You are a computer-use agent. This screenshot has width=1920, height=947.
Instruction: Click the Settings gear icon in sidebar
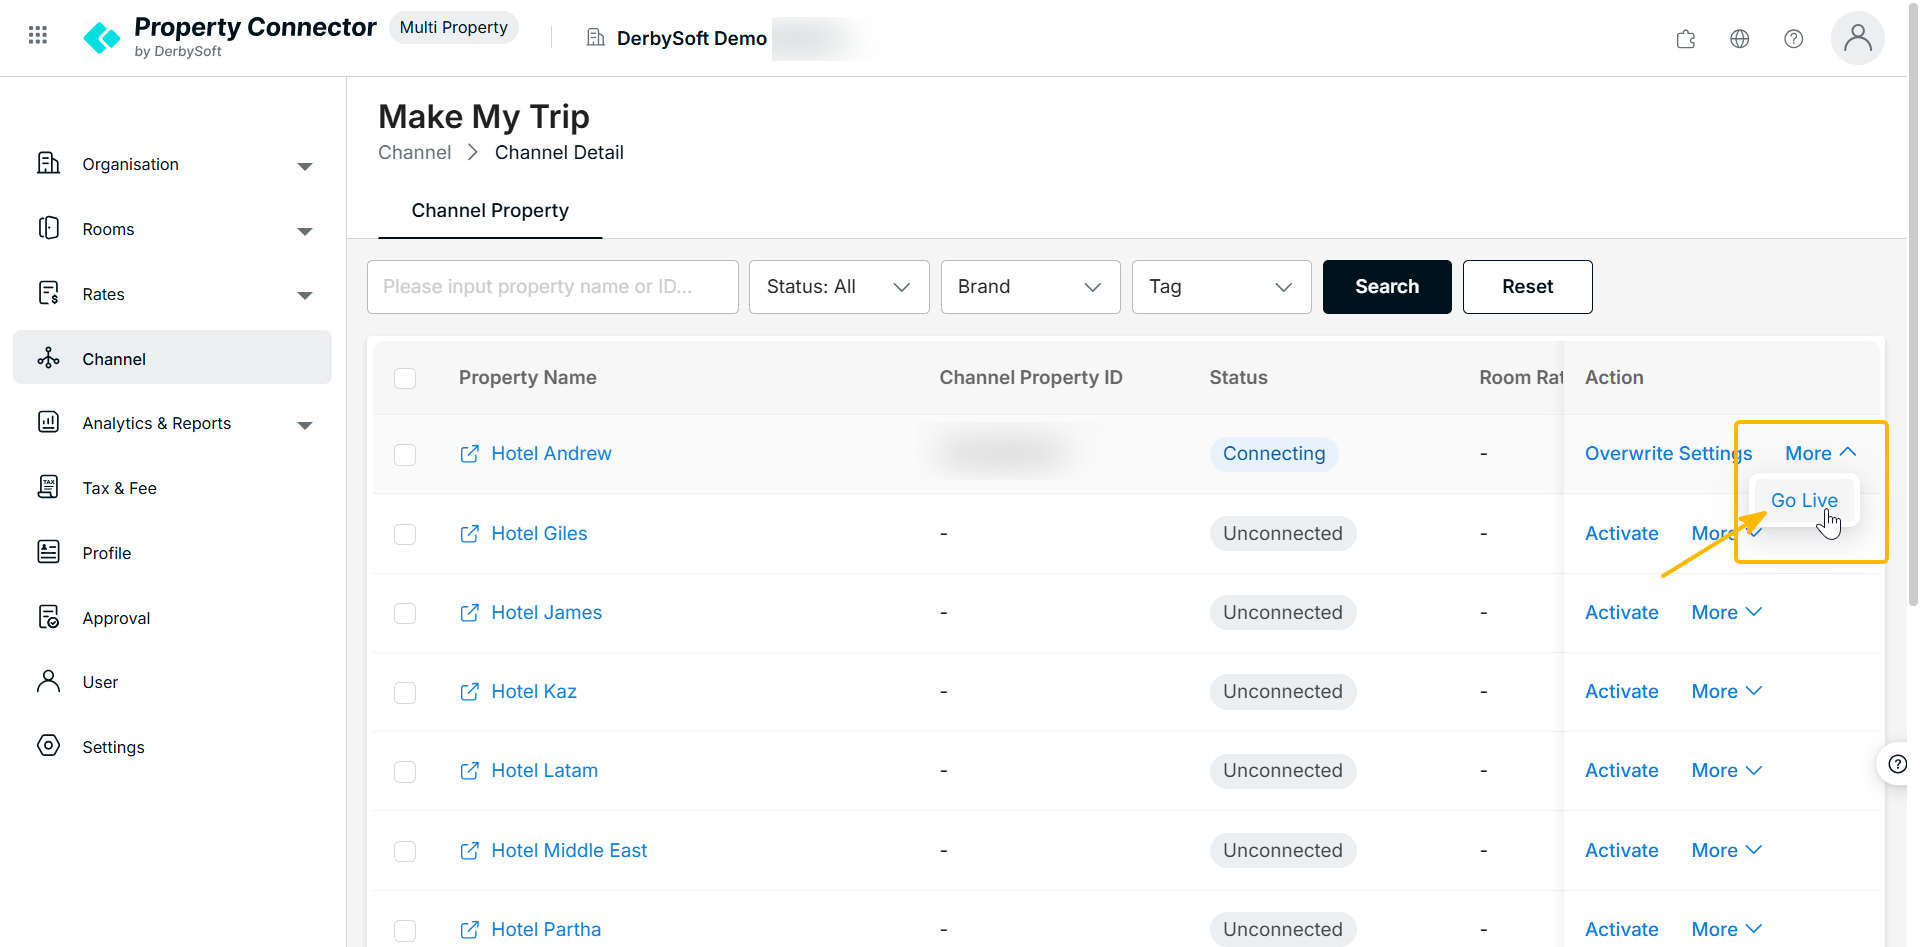pyautogui.click(x=48, y=746)
